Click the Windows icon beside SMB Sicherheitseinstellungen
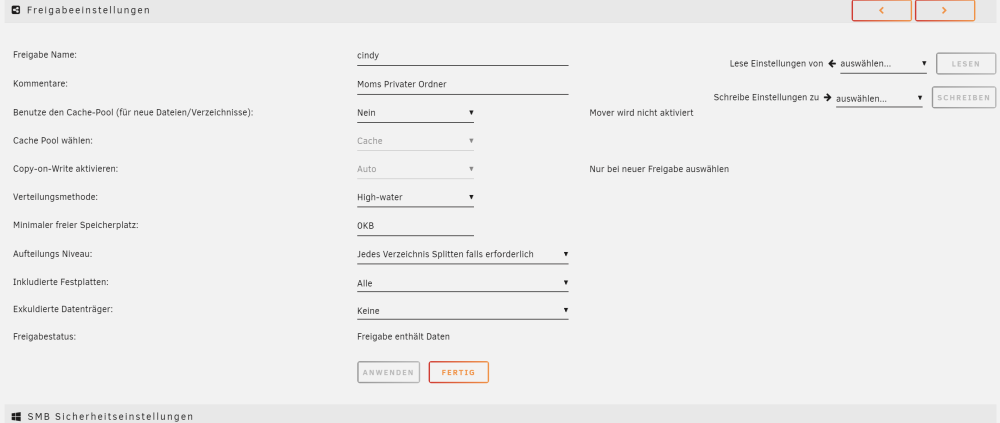This screenshot has height=423, width=1000. click(16, 417)
